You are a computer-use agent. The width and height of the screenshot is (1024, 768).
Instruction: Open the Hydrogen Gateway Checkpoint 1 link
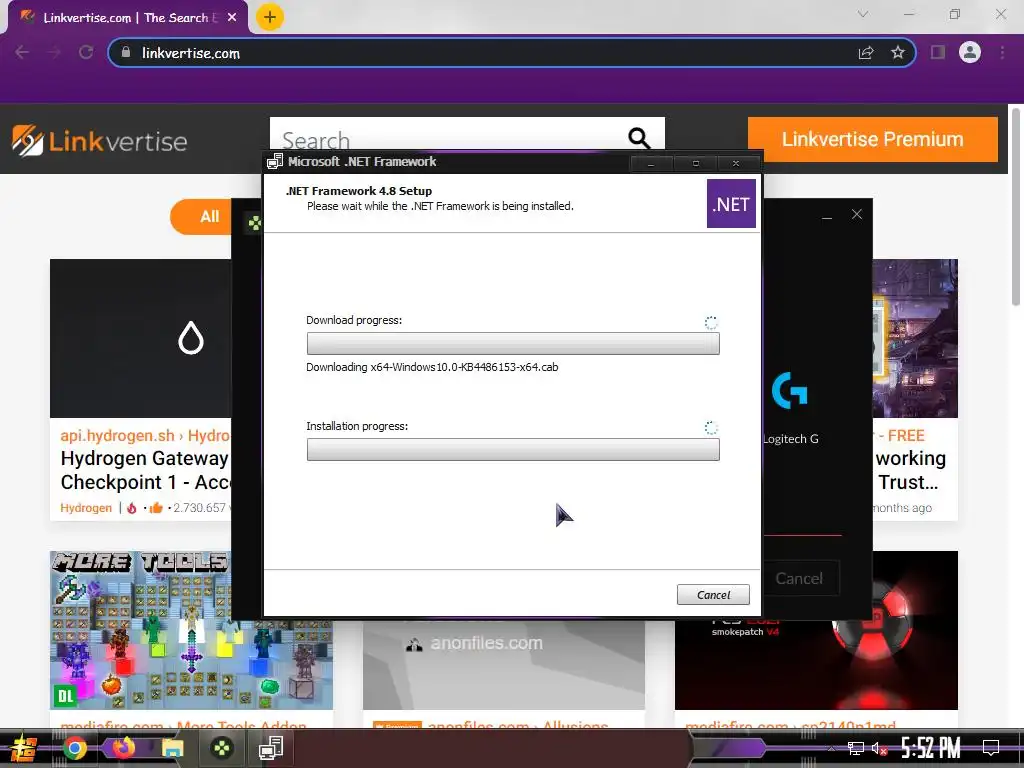[144, 470]
